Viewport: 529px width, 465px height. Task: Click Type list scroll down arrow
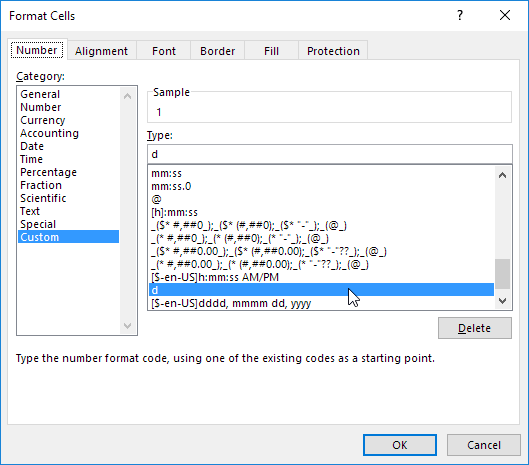[x=502, y=300]
